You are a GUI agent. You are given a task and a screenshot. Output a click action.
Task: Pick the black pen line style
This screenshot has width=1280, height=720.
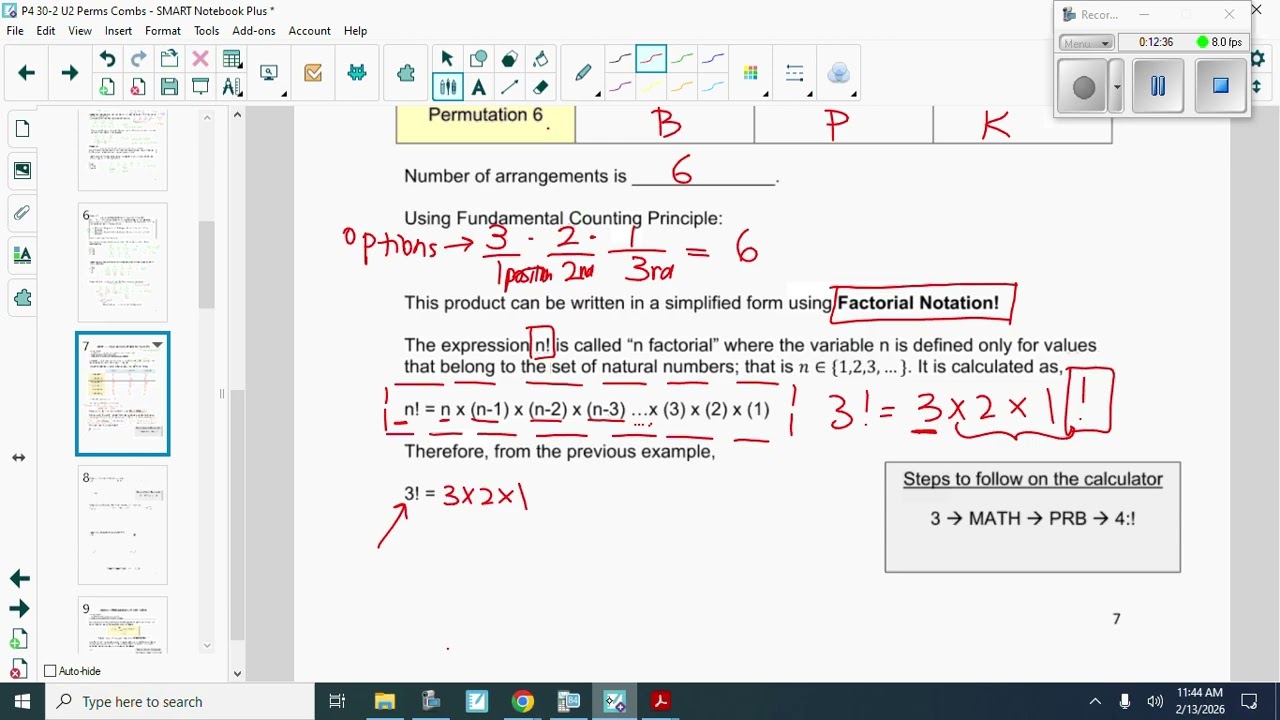coord(620,59)
